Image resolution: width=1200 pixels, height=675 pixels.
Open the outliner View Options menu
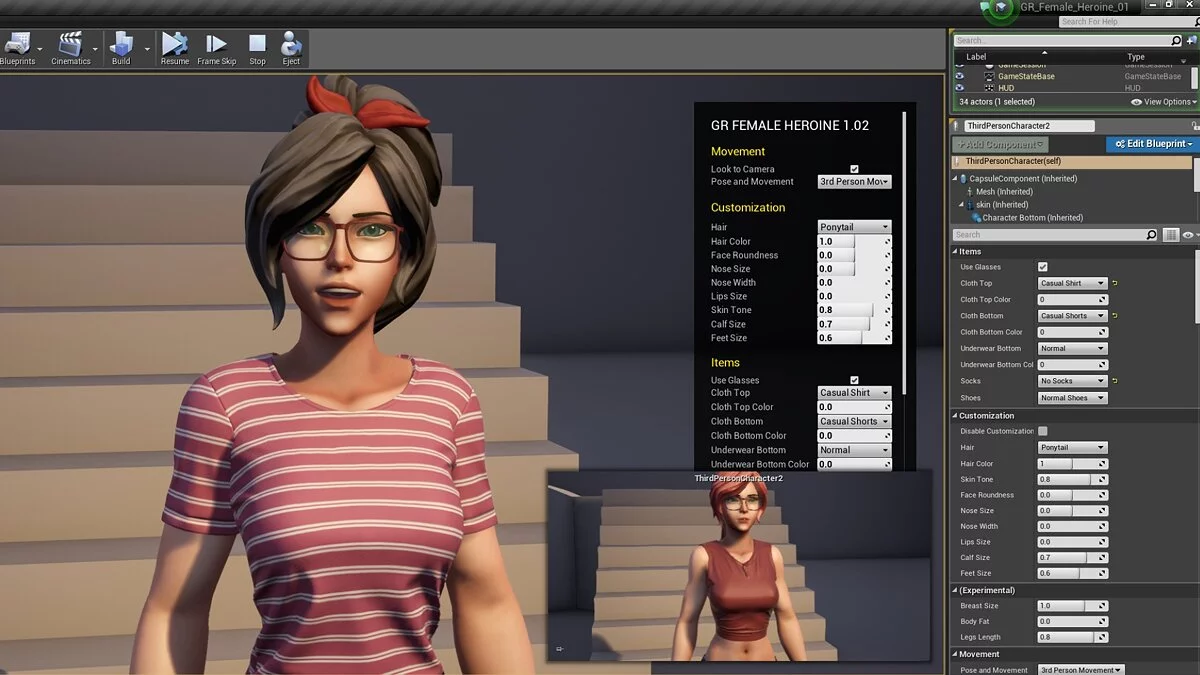(1164, 102)
